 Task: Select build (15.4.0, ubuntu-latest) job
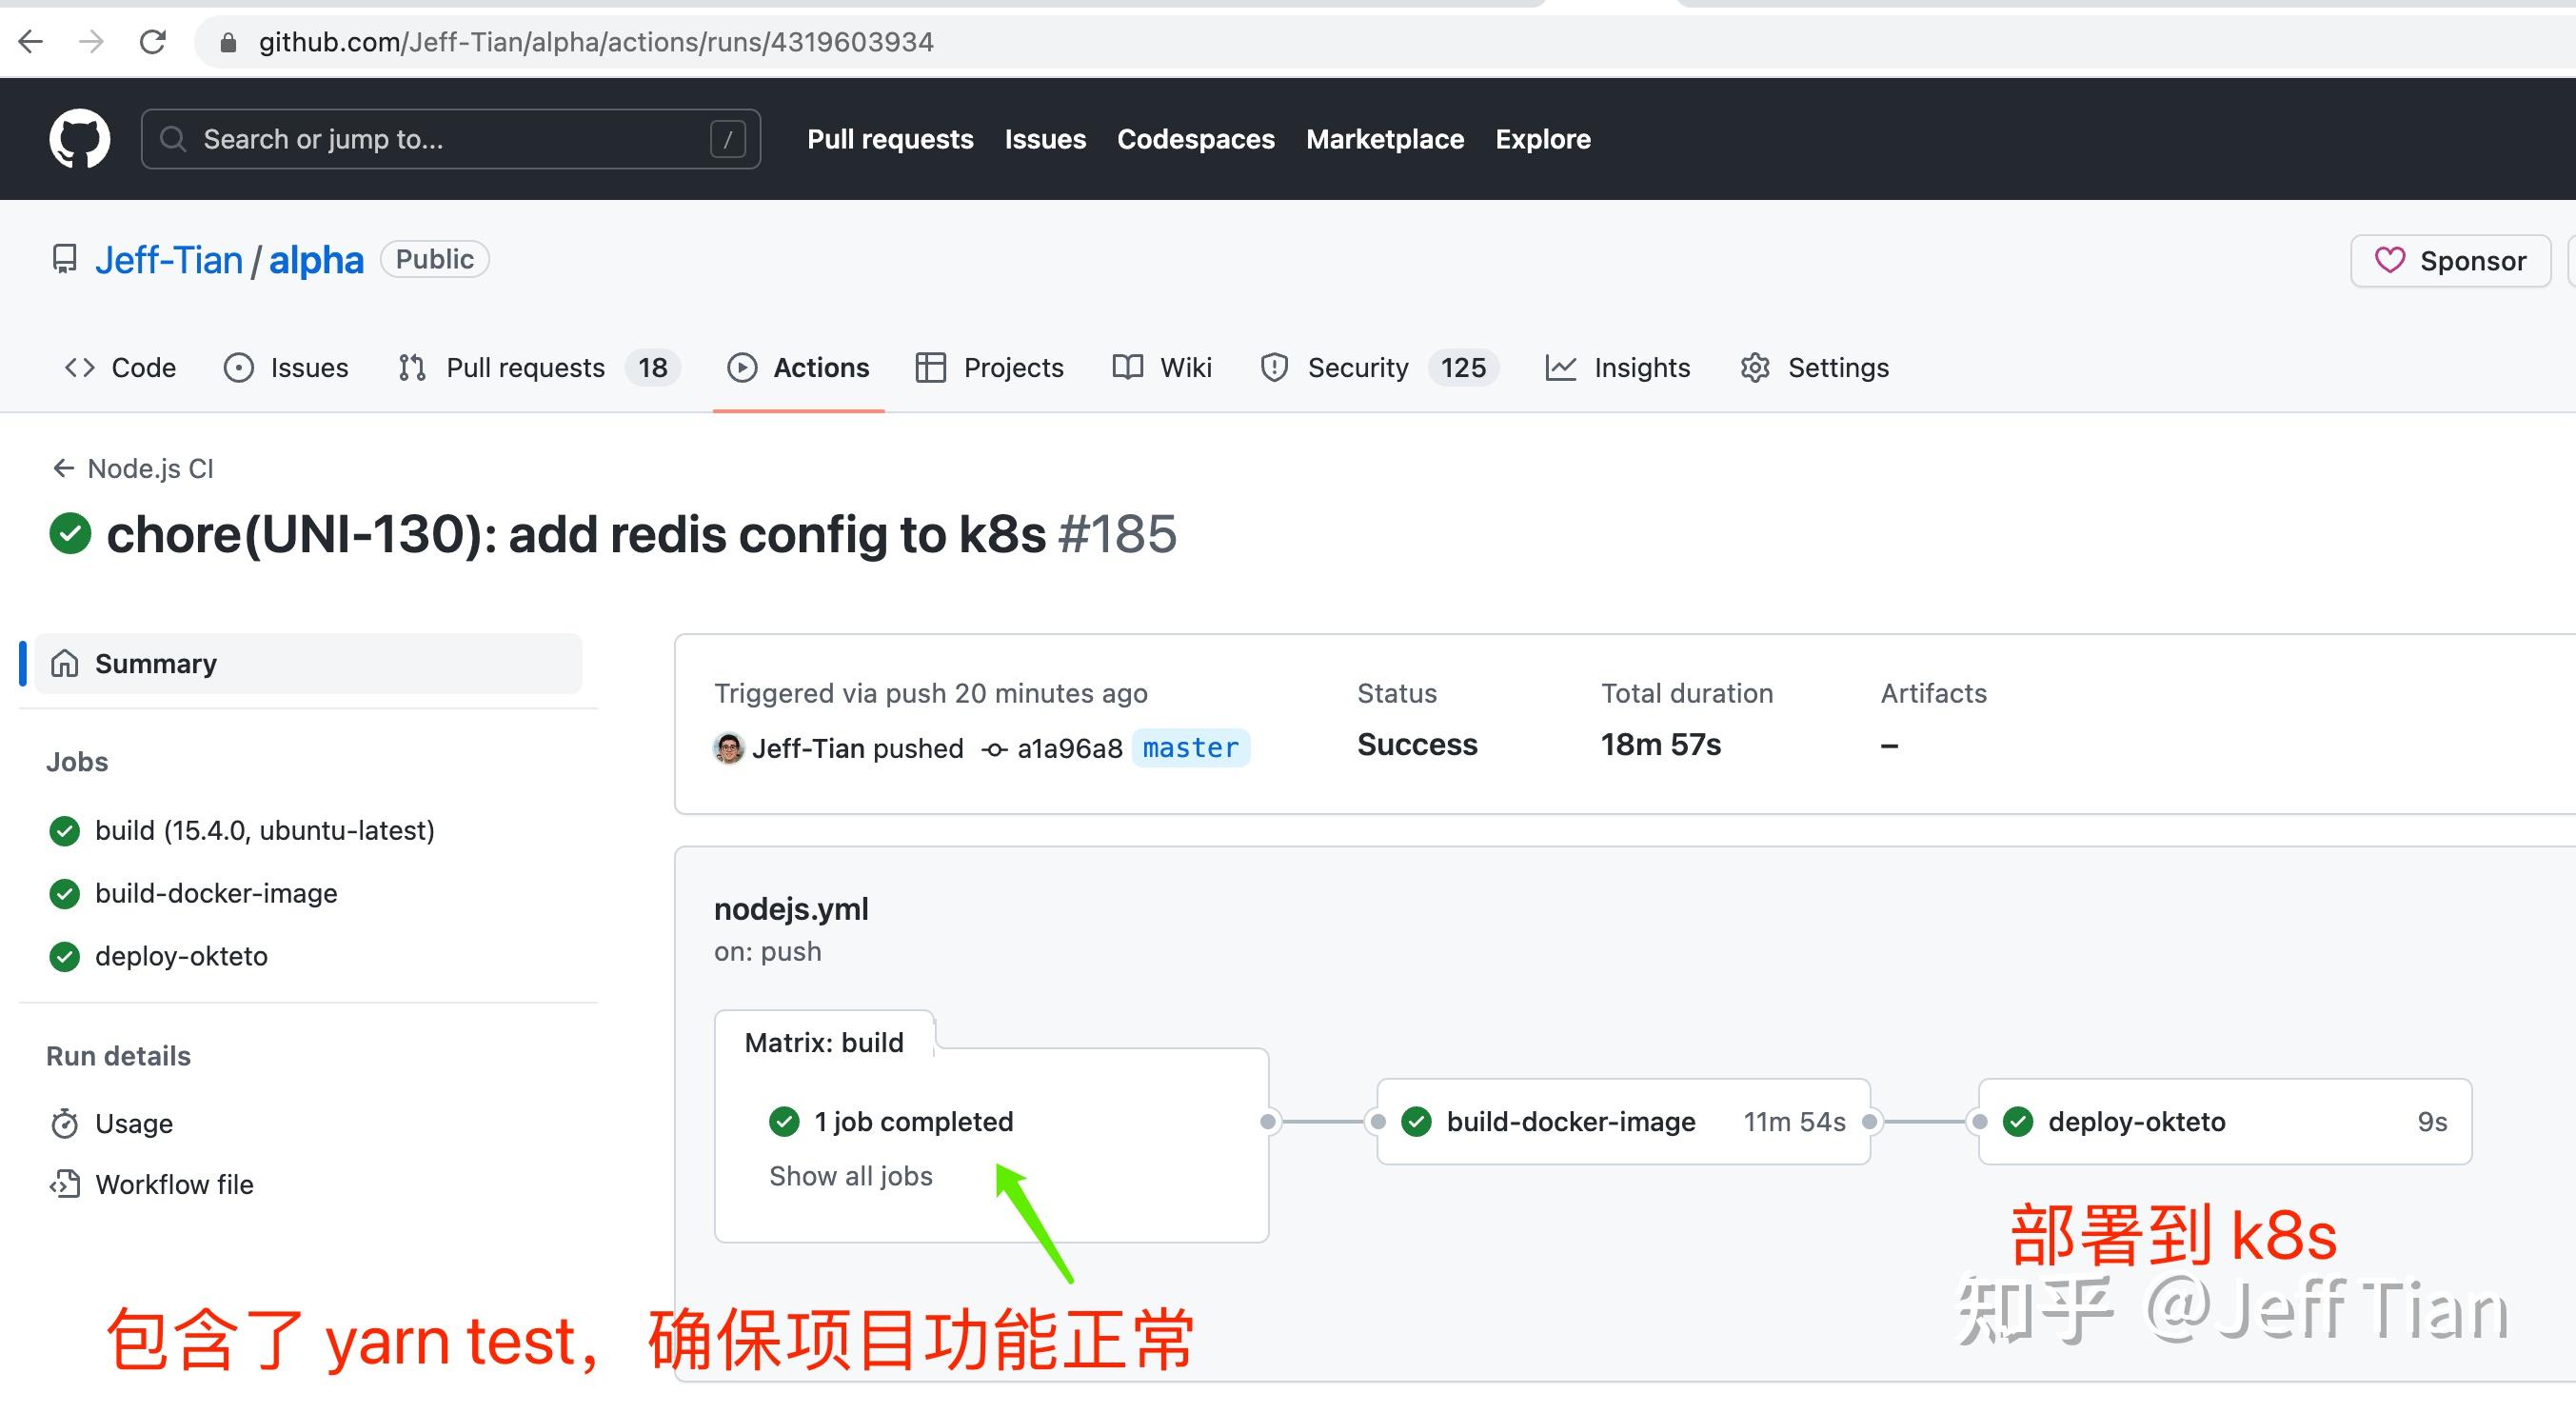pos(265,830)
